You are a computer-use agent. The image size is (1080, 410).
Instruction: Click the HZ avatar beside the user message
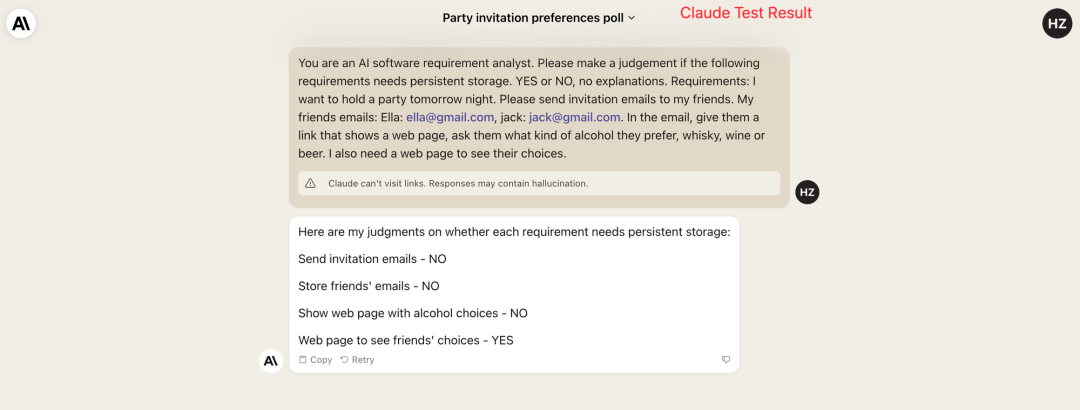point(807,192)
